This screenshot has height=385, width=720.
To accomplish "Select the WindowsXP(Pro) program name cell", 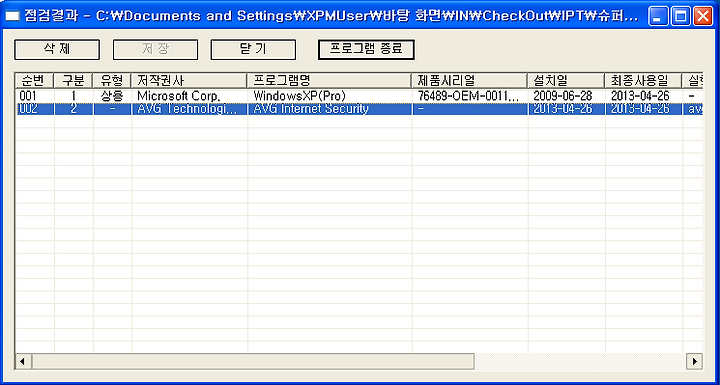I will coord(330,96).
